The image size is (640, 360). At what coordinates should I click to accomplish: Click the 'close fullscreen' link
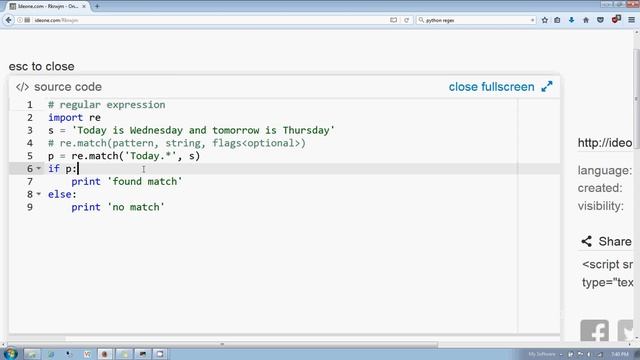click(x=491, y=87)
